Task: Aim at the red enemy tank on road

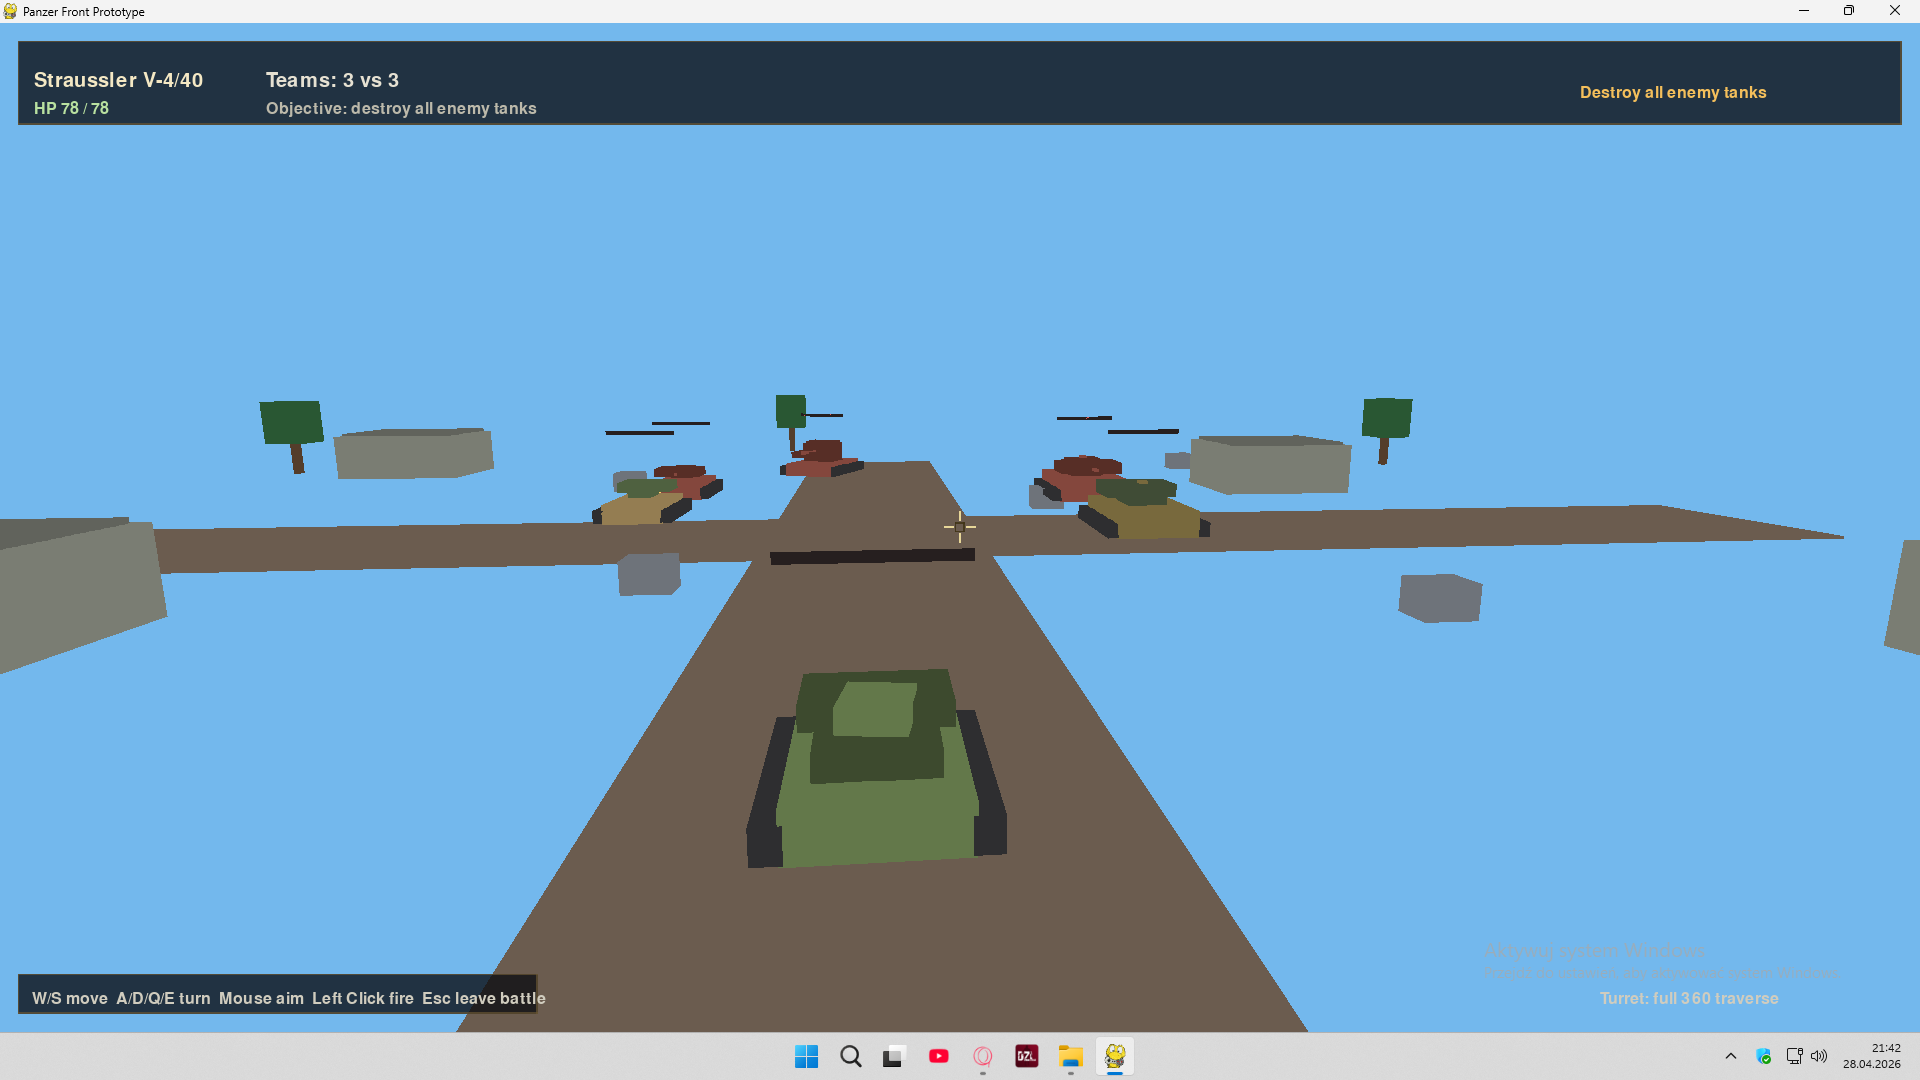Action: point(822,458)
